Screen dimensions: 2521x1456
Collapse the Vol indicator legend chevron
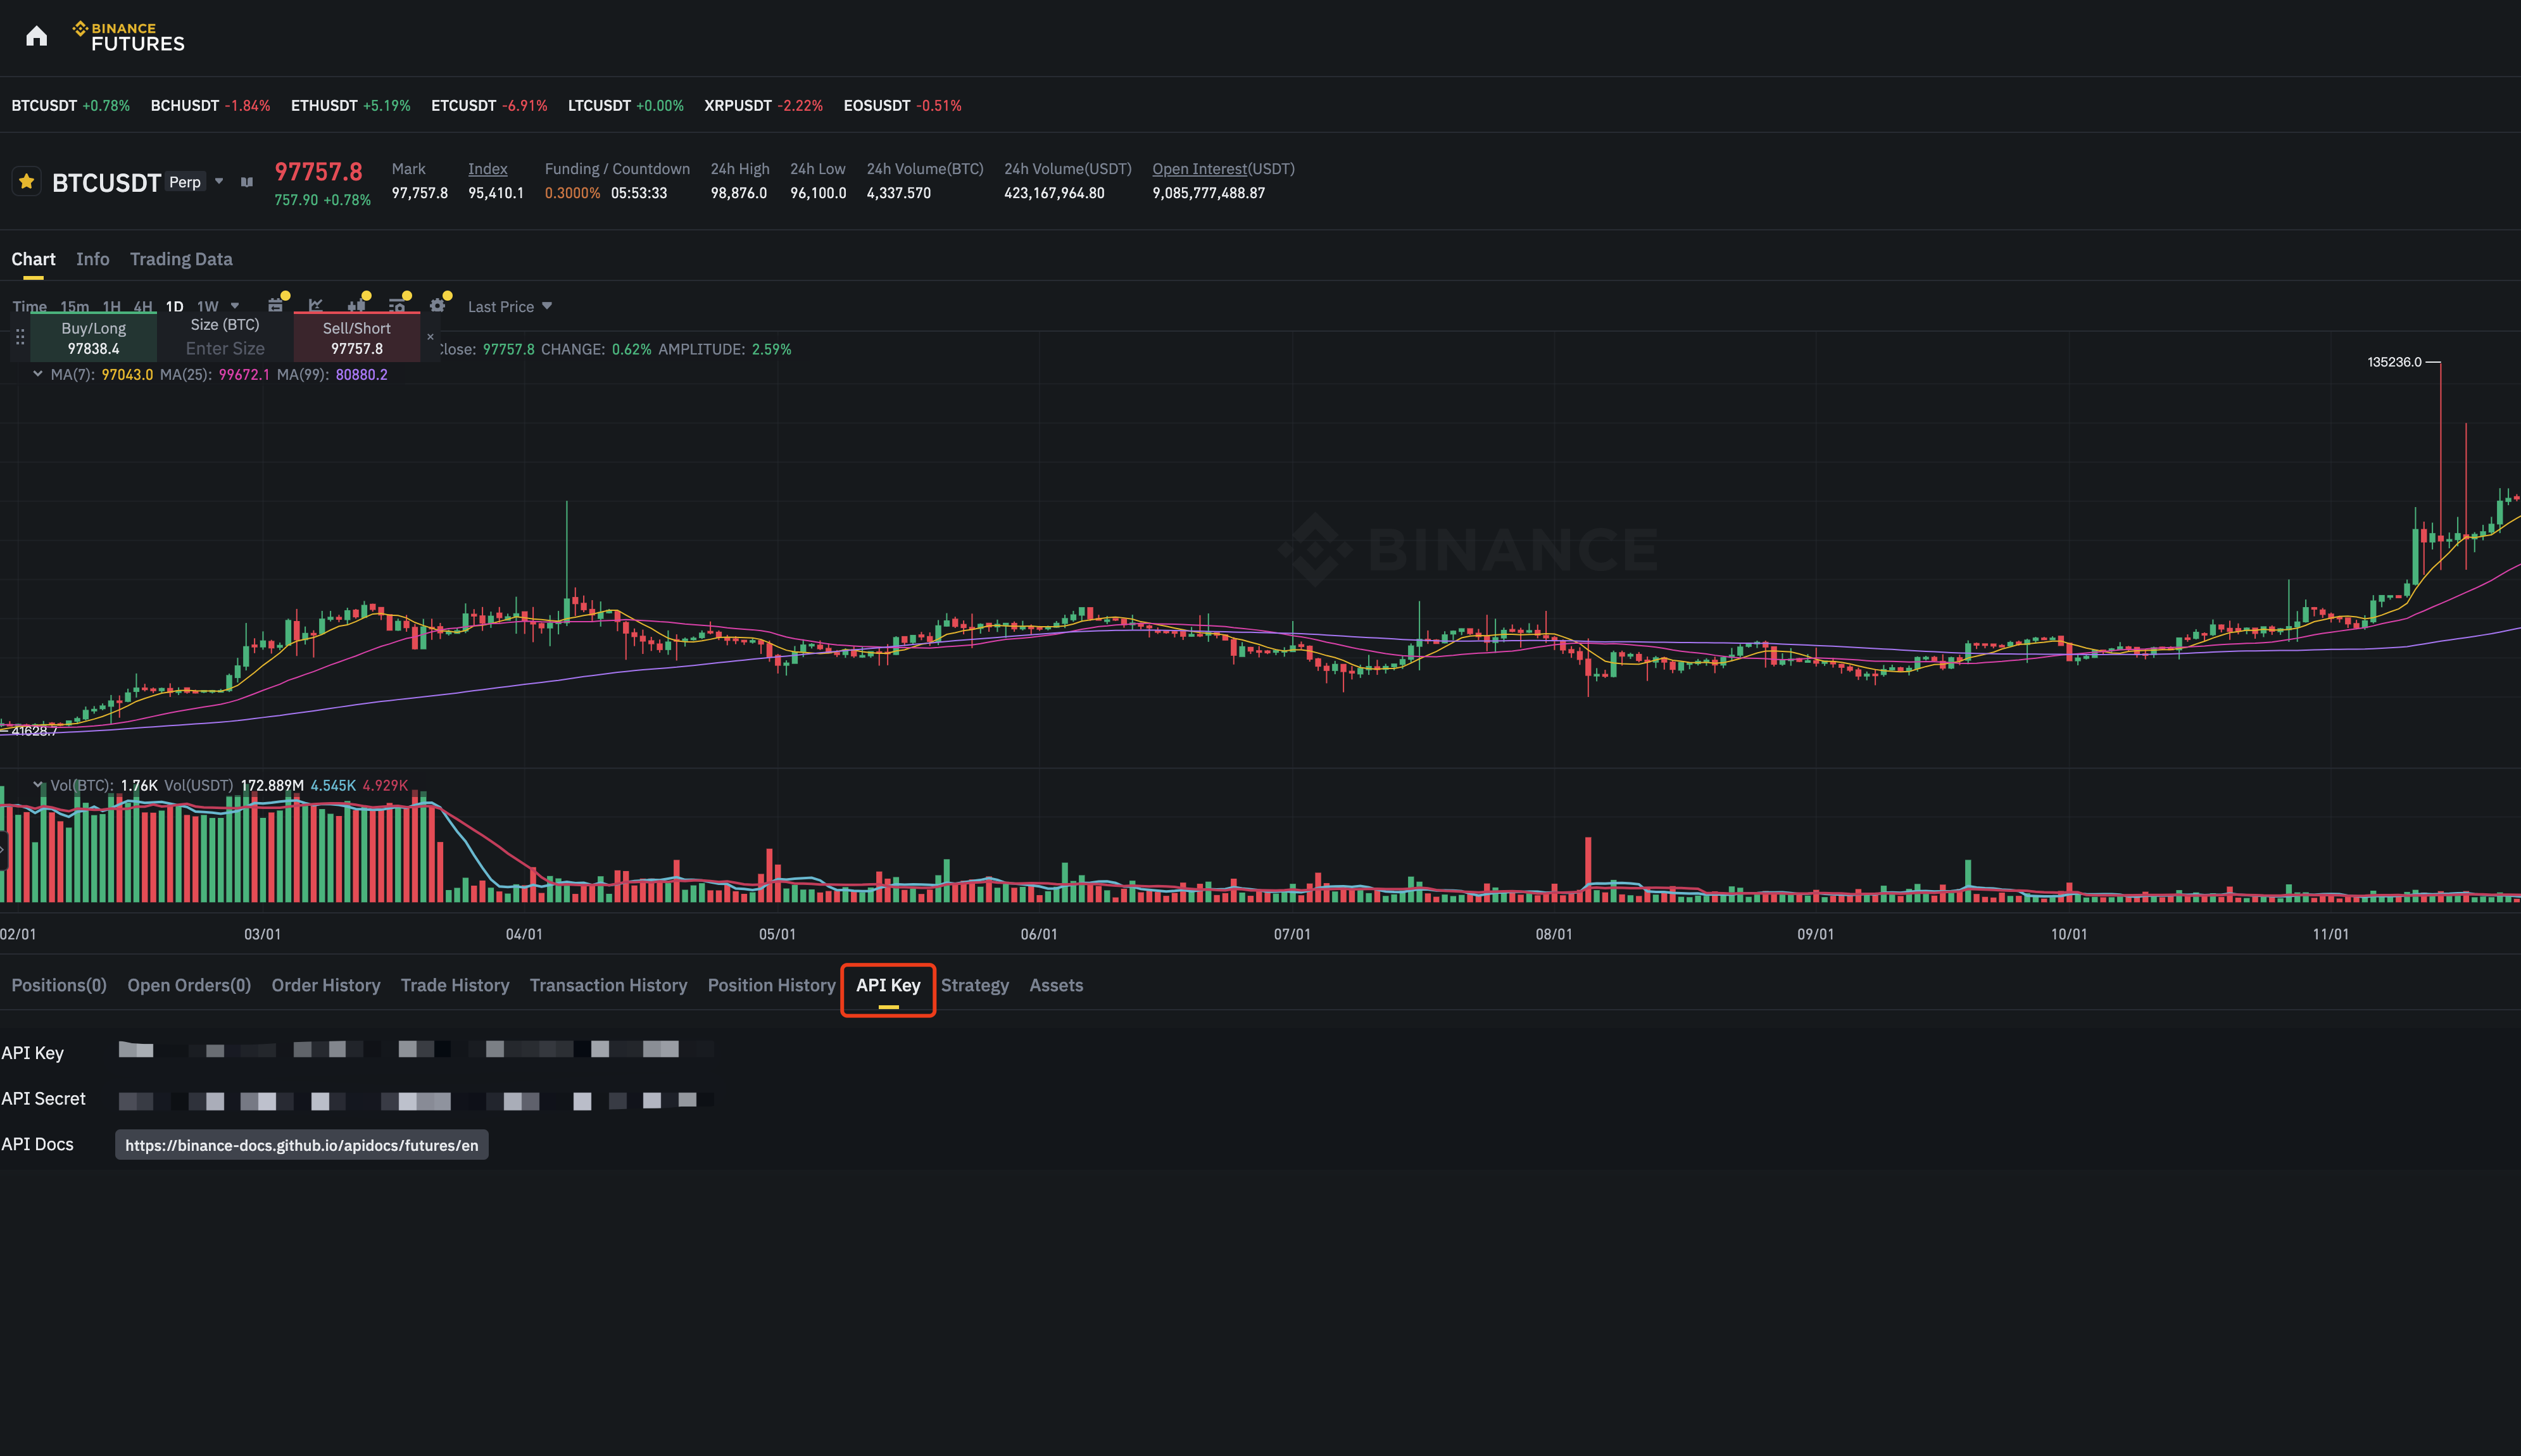[38, 785]
